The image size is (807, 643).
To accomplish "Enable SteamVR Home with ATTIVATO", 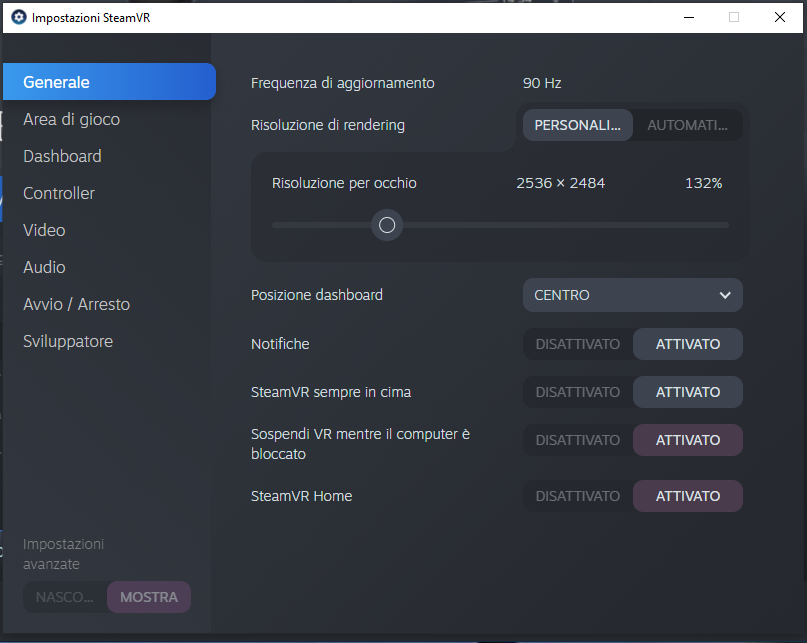I will [x=688, y=496].
